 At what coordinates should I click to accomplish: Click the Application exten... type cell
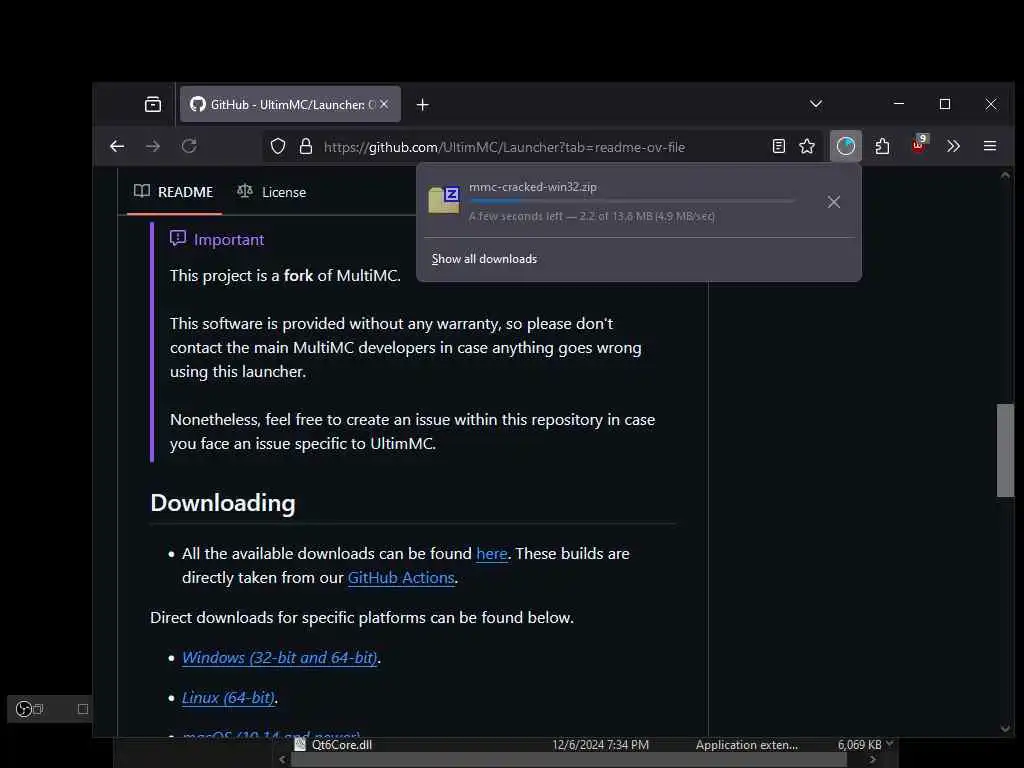[746, 745]
